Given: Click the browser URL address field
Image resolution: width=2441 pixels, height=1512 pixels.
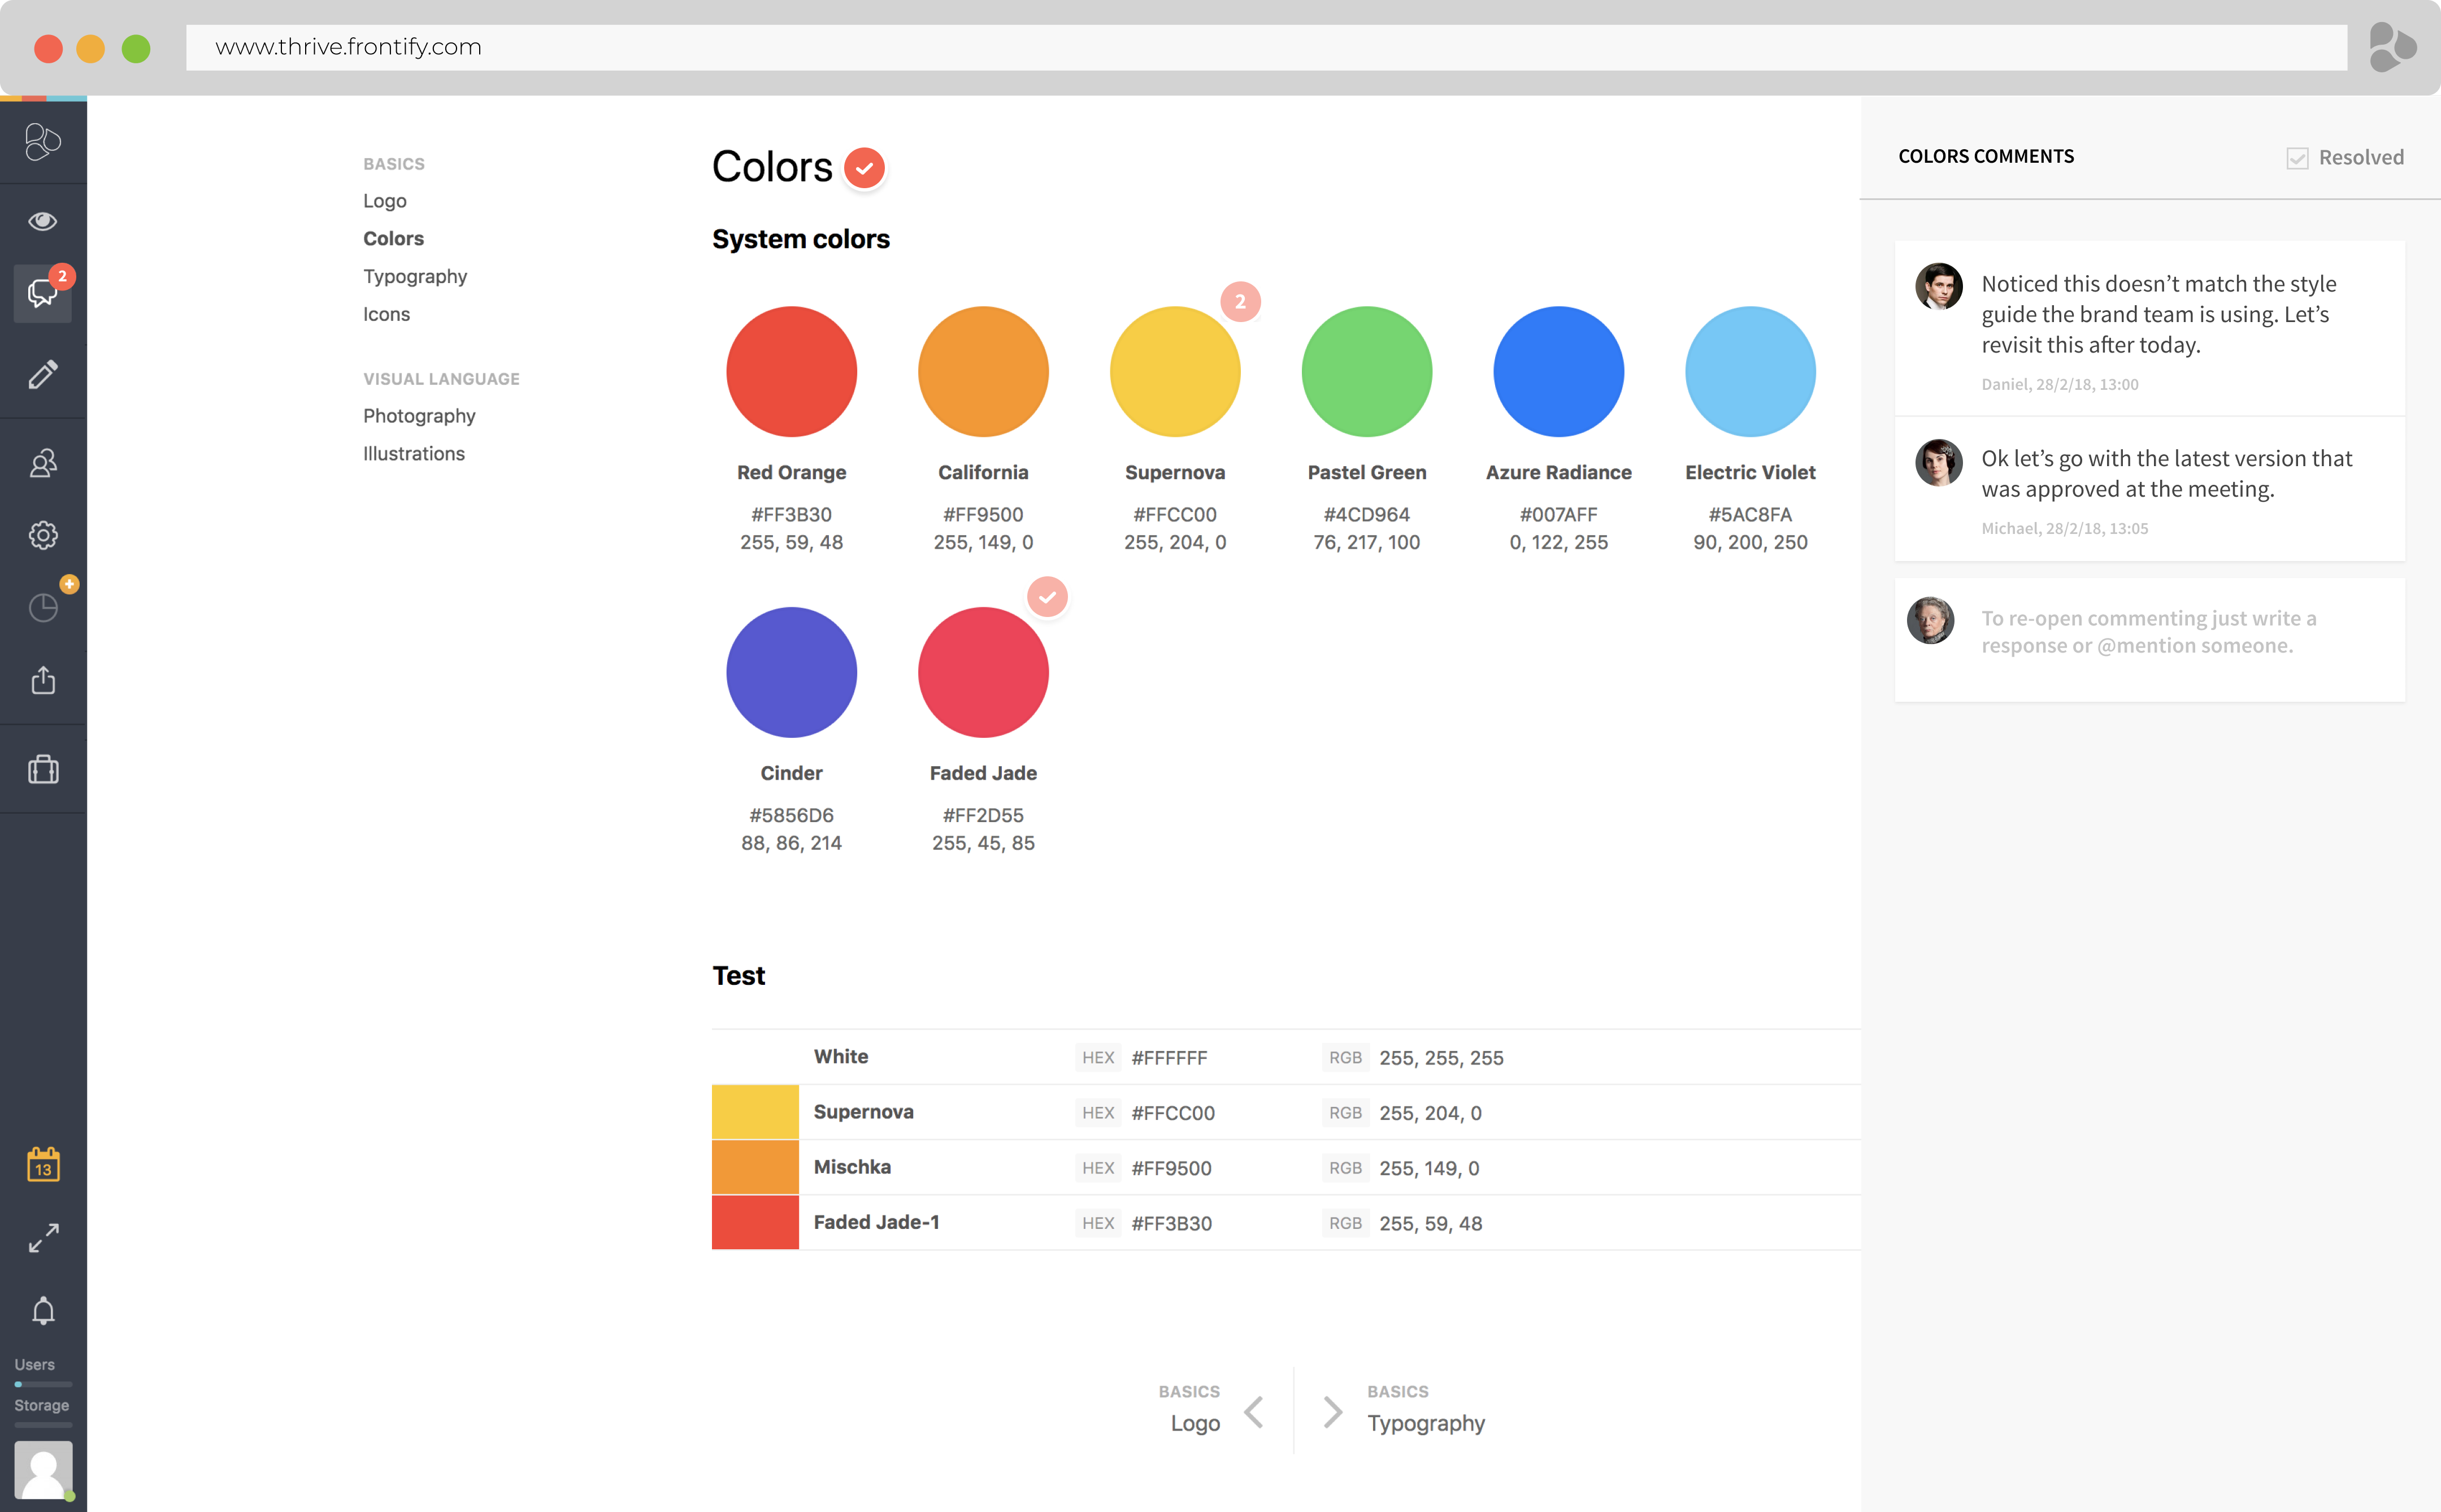Looking at the screenshot, I should click(1266, 47).
